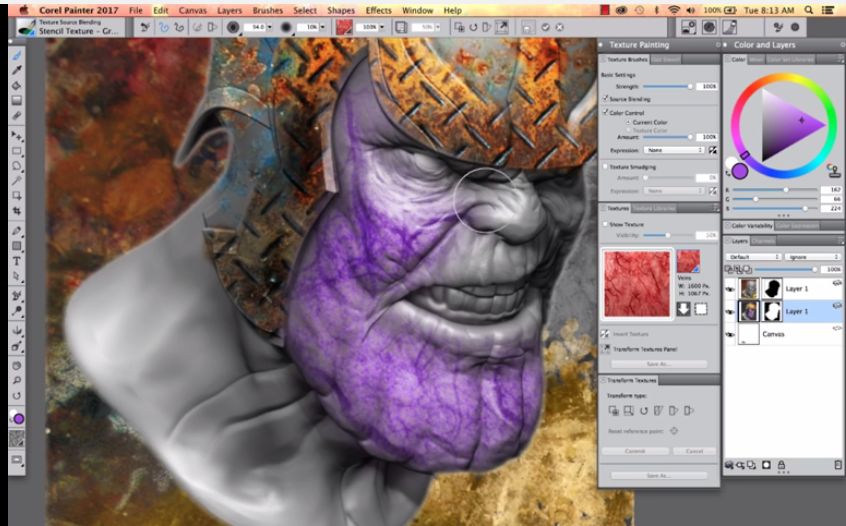Click the toolbox main color swatch

(x=19, y=419)
